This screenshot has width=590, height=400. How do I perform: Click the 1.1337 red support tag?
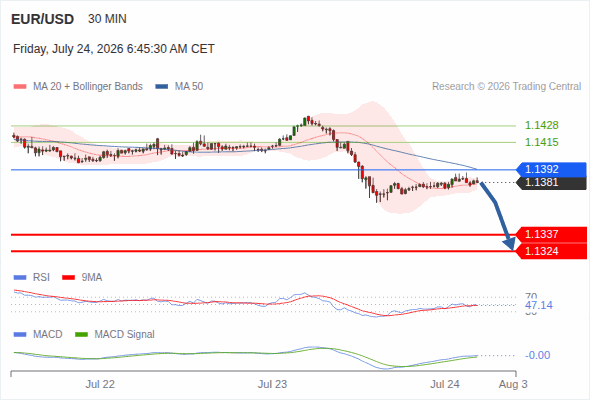551,234
